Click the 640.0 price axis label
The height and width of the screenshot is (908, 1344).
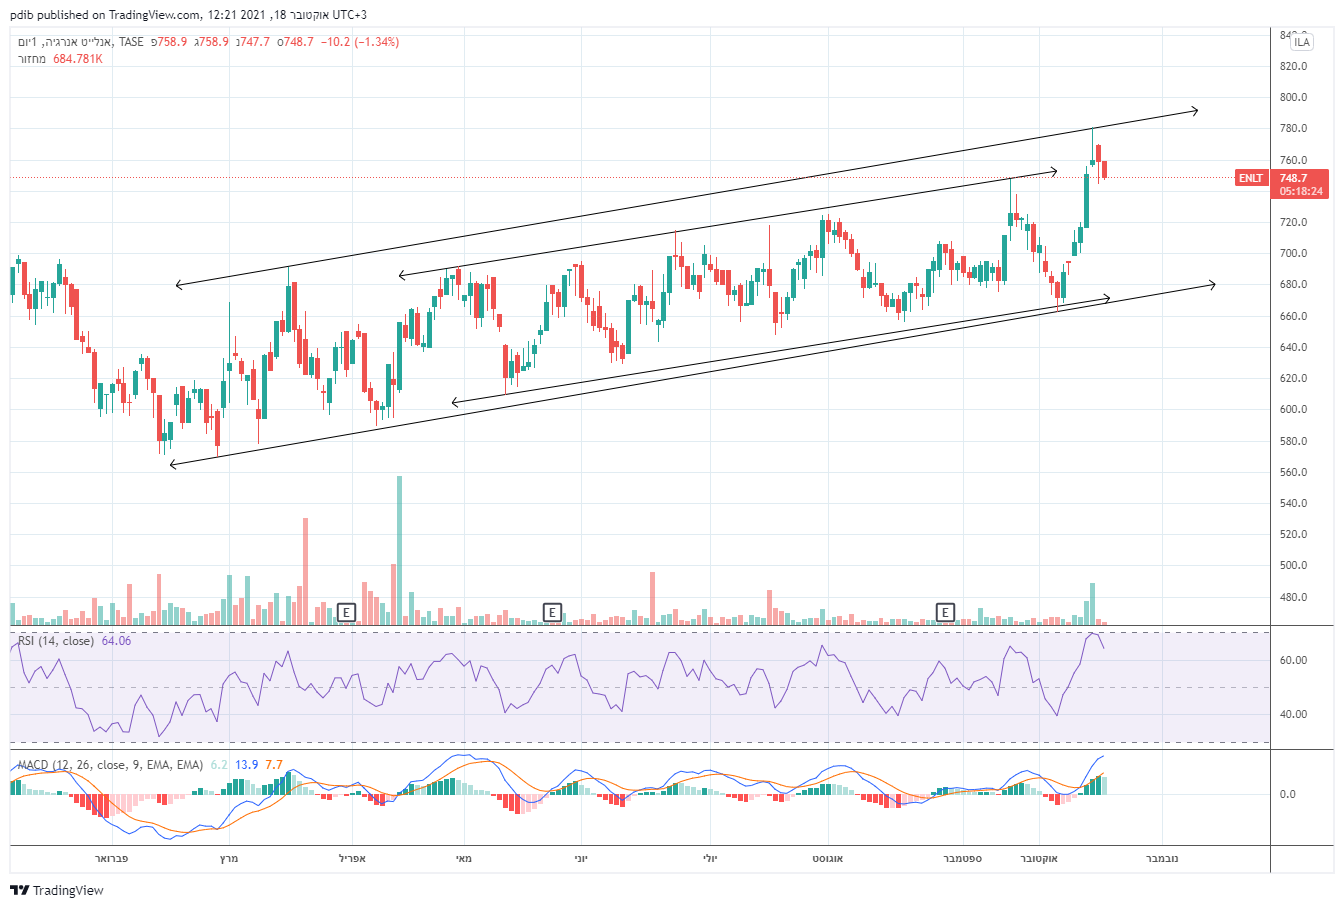coord(1294,347)
